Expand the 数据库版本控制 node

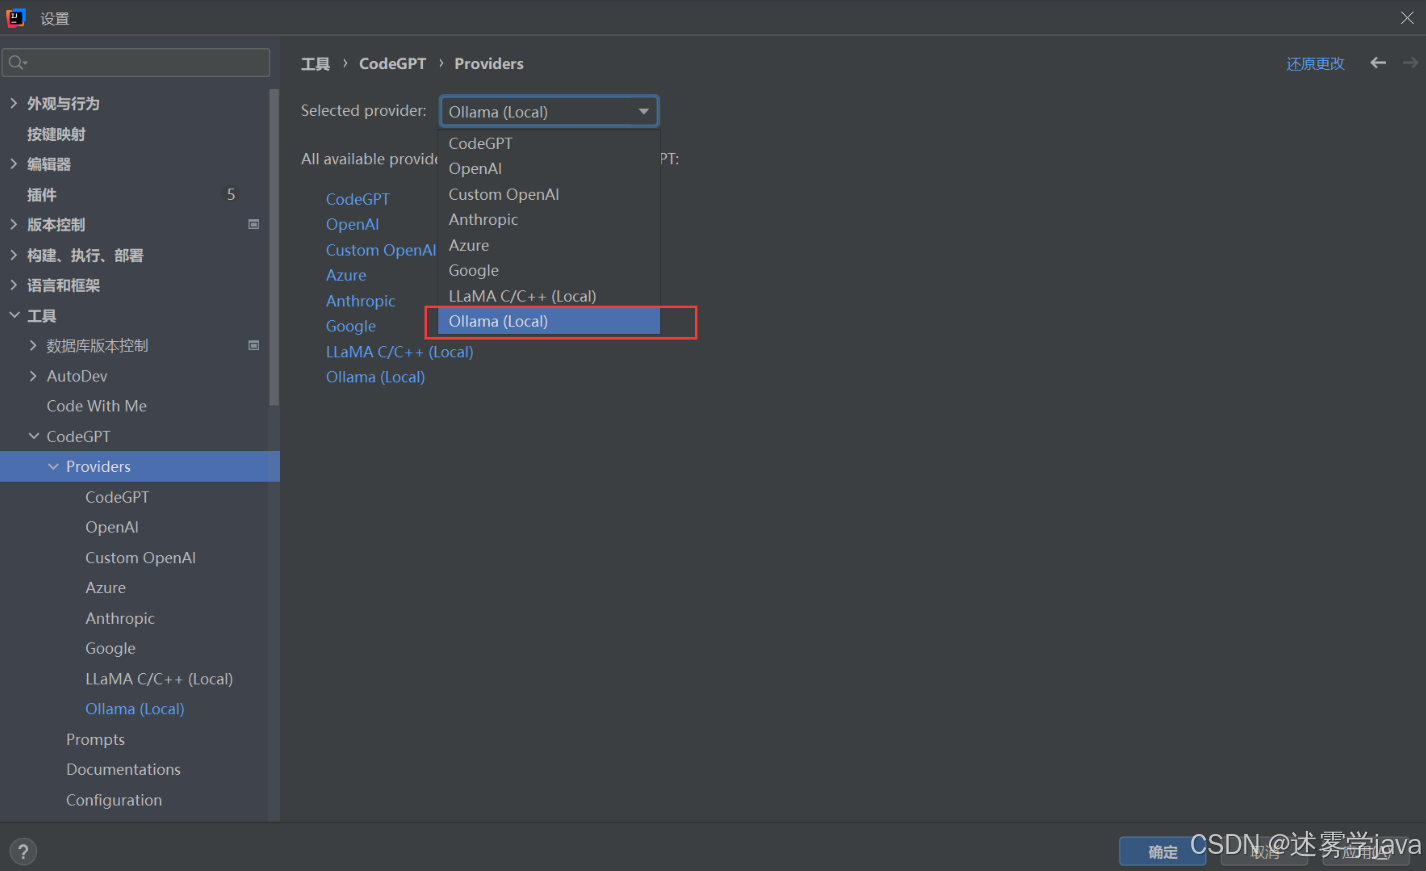click(x=33, y=346)
